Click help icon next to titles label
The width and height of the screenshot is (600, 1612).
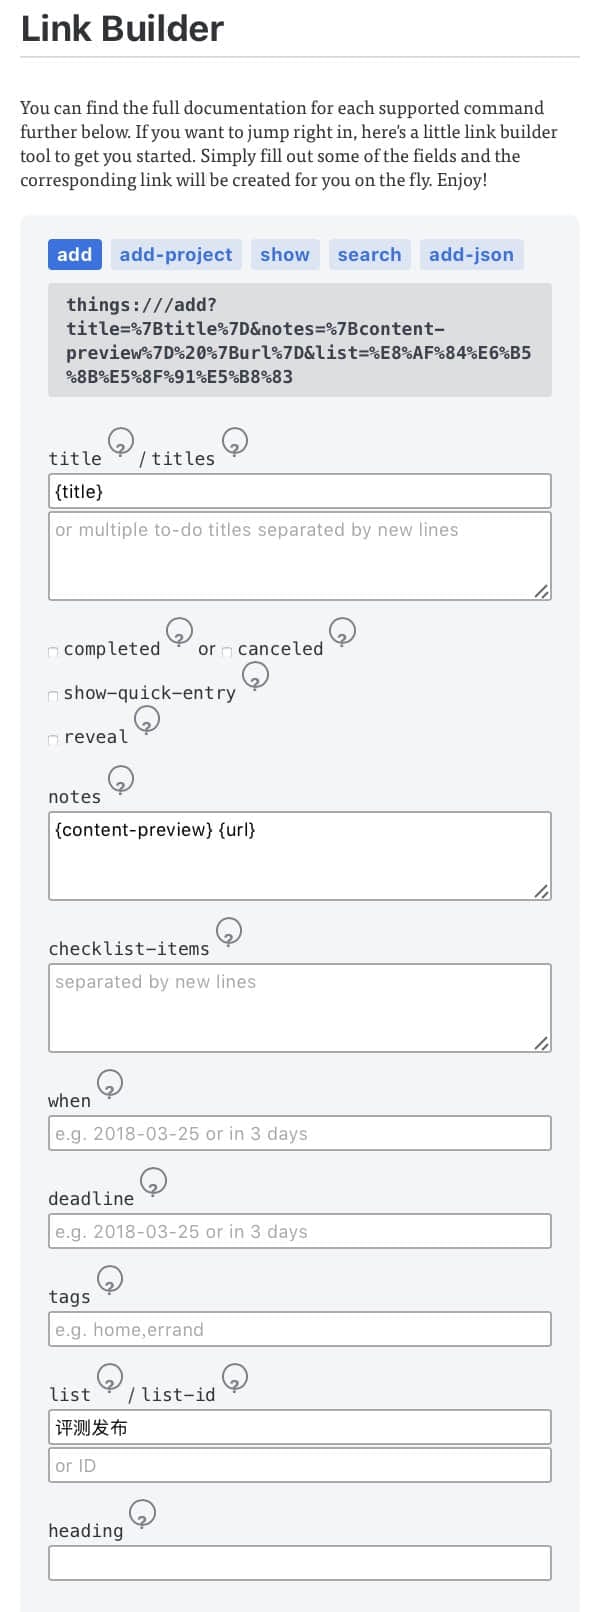pyautogui.click(x=234, y=441)
